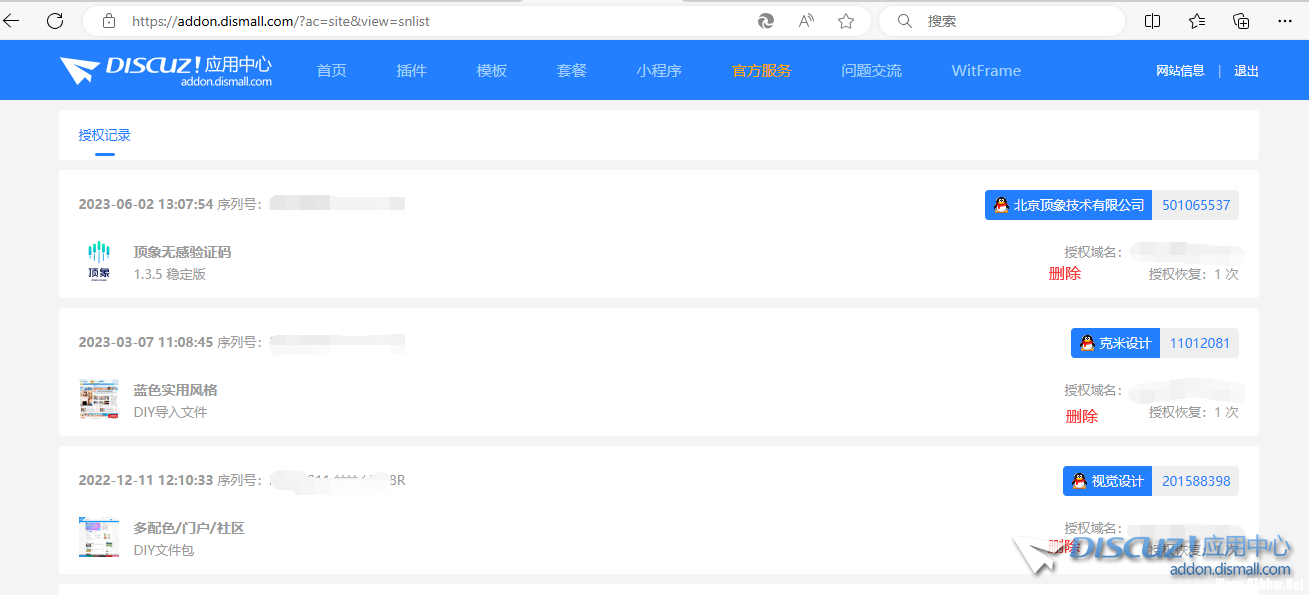Open the split screen browser icon
Image resolution: width=1309 pixels, height=595 pixels.
[1152, 21]
